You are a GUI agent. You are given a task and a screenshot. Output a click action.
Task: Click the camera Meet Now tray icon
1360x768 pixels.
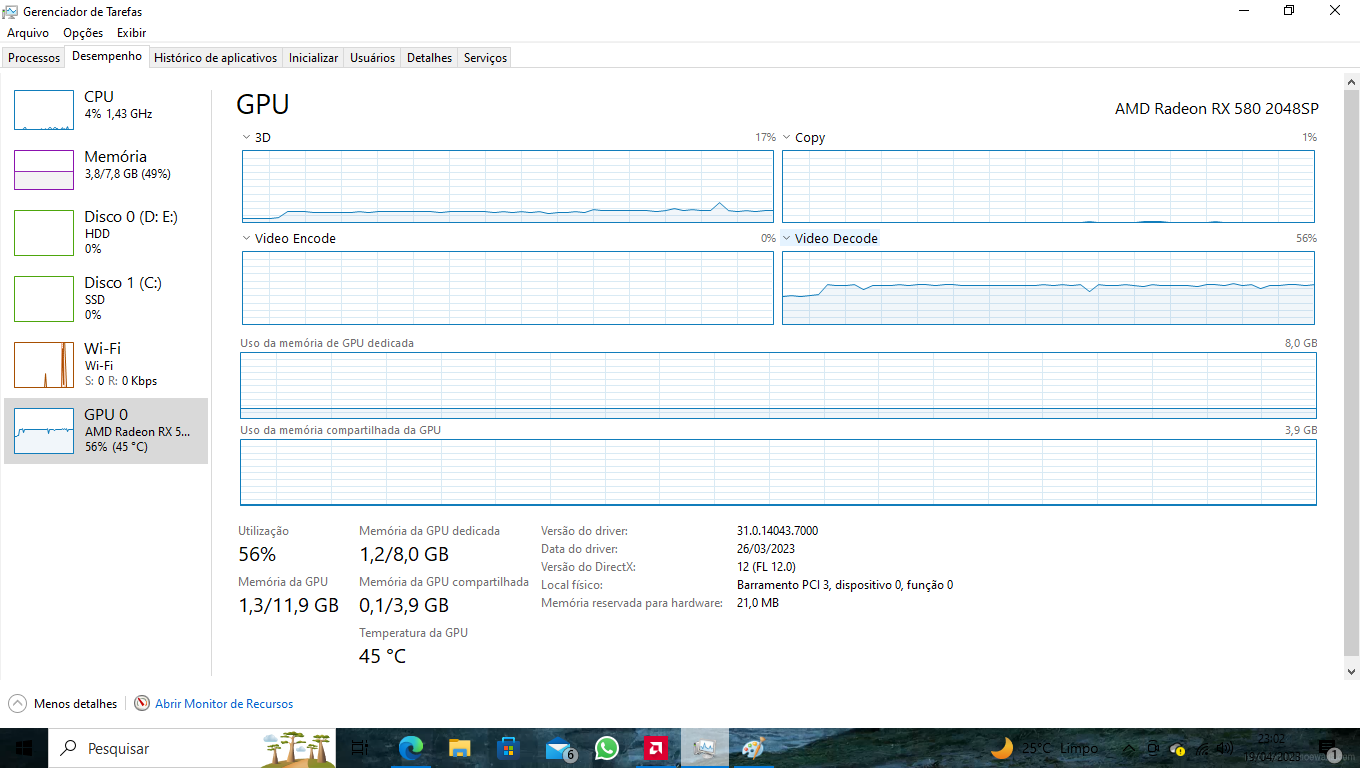coord(1153,748)
